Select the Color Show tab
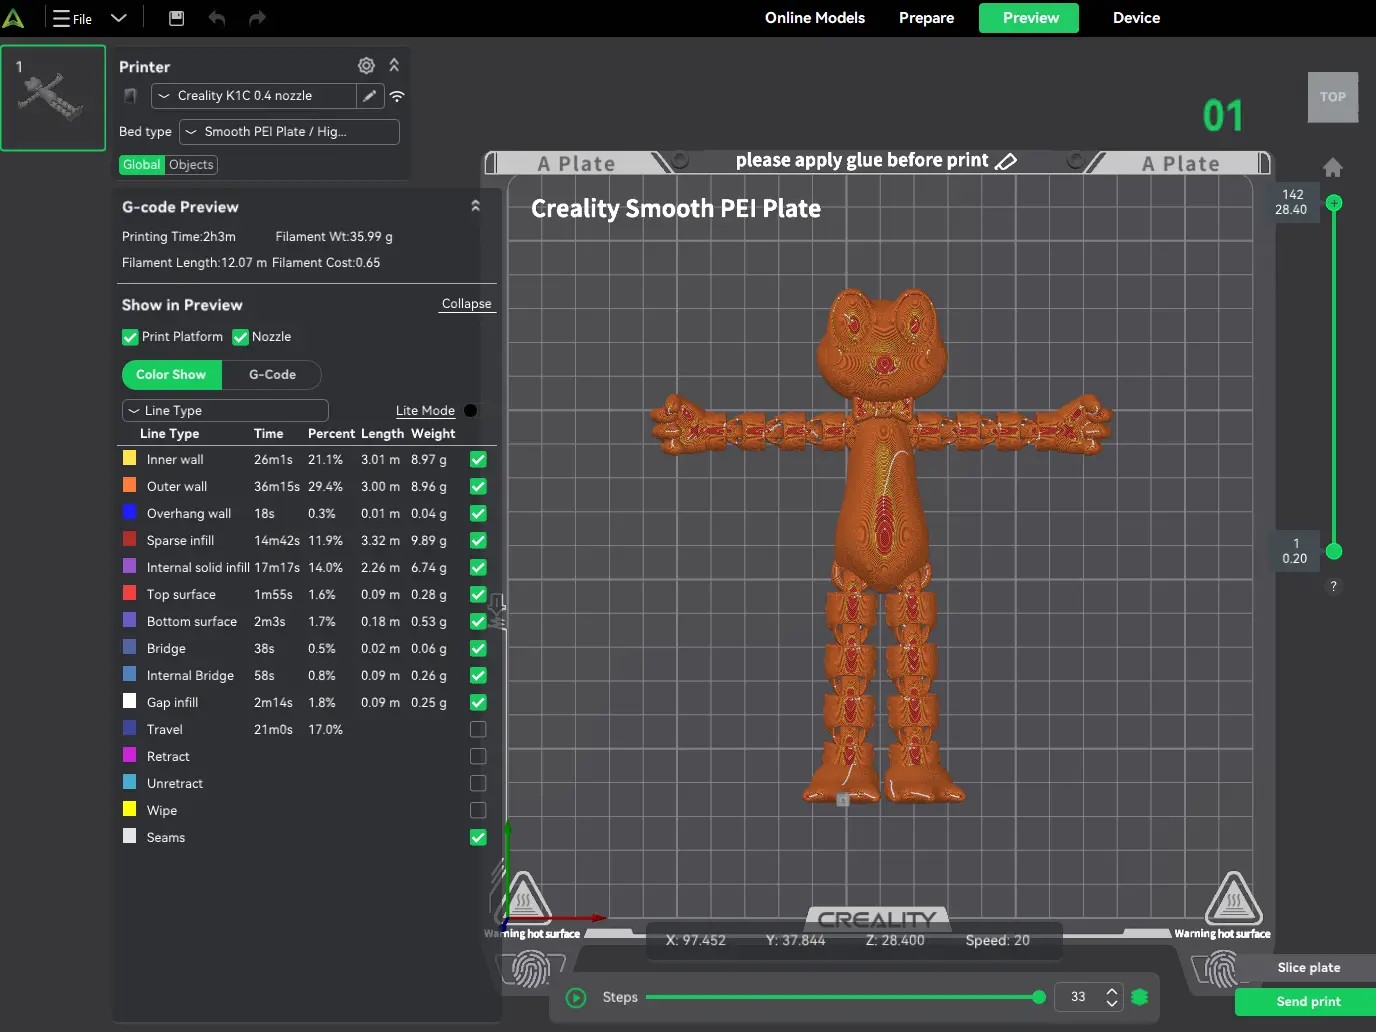 pyautogui.click(x=172, y=375)
